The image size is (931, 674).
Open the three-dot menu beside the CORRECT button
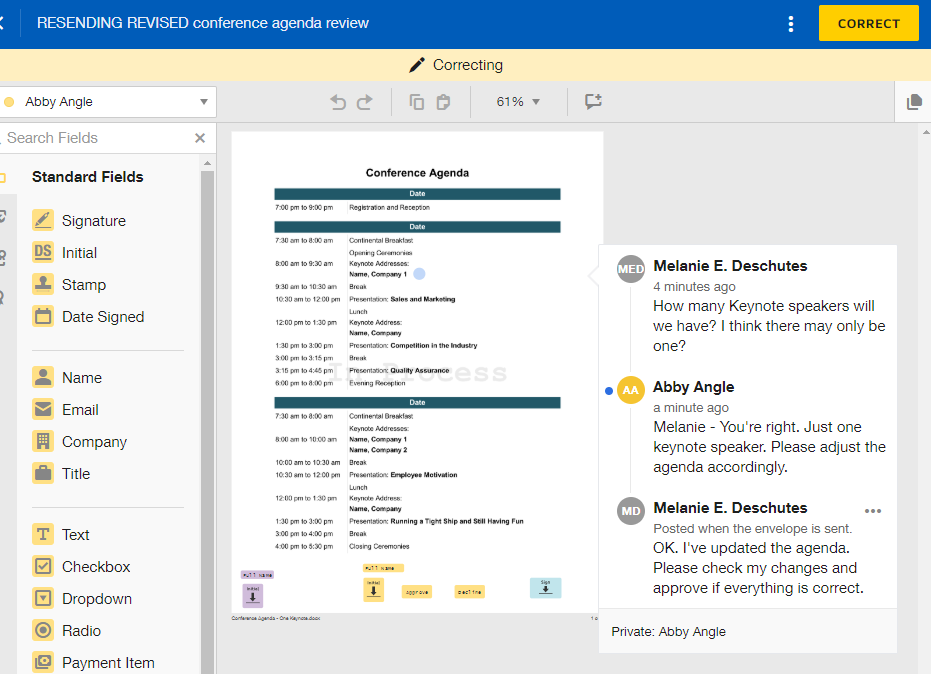tap(791, 23)
